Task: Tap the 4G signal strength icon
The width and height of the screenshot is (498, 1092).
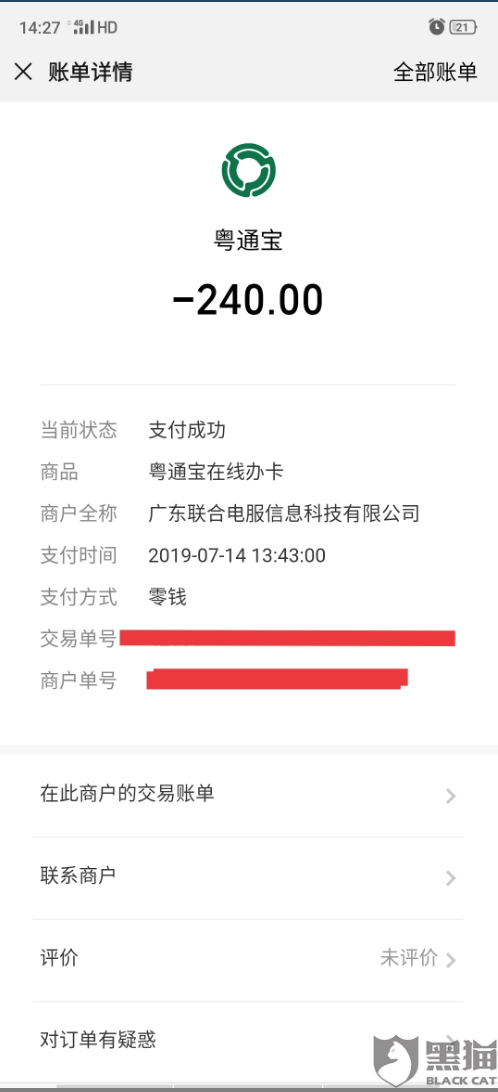Action: click(x=84, y=28)
